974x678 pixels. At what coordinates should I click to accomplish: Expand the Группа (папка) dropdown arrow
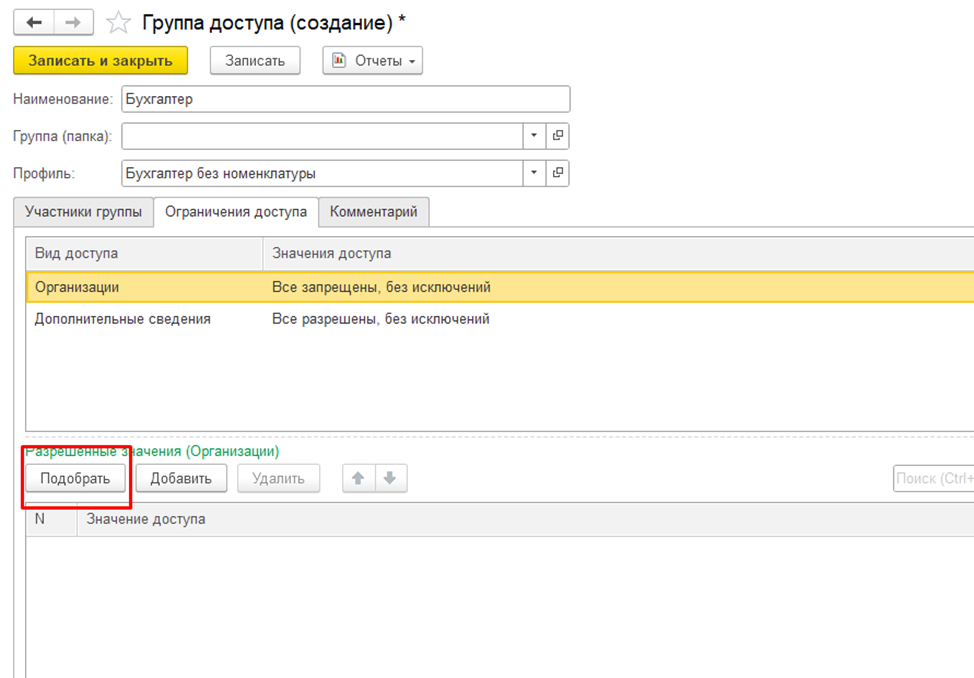(534, 136)
